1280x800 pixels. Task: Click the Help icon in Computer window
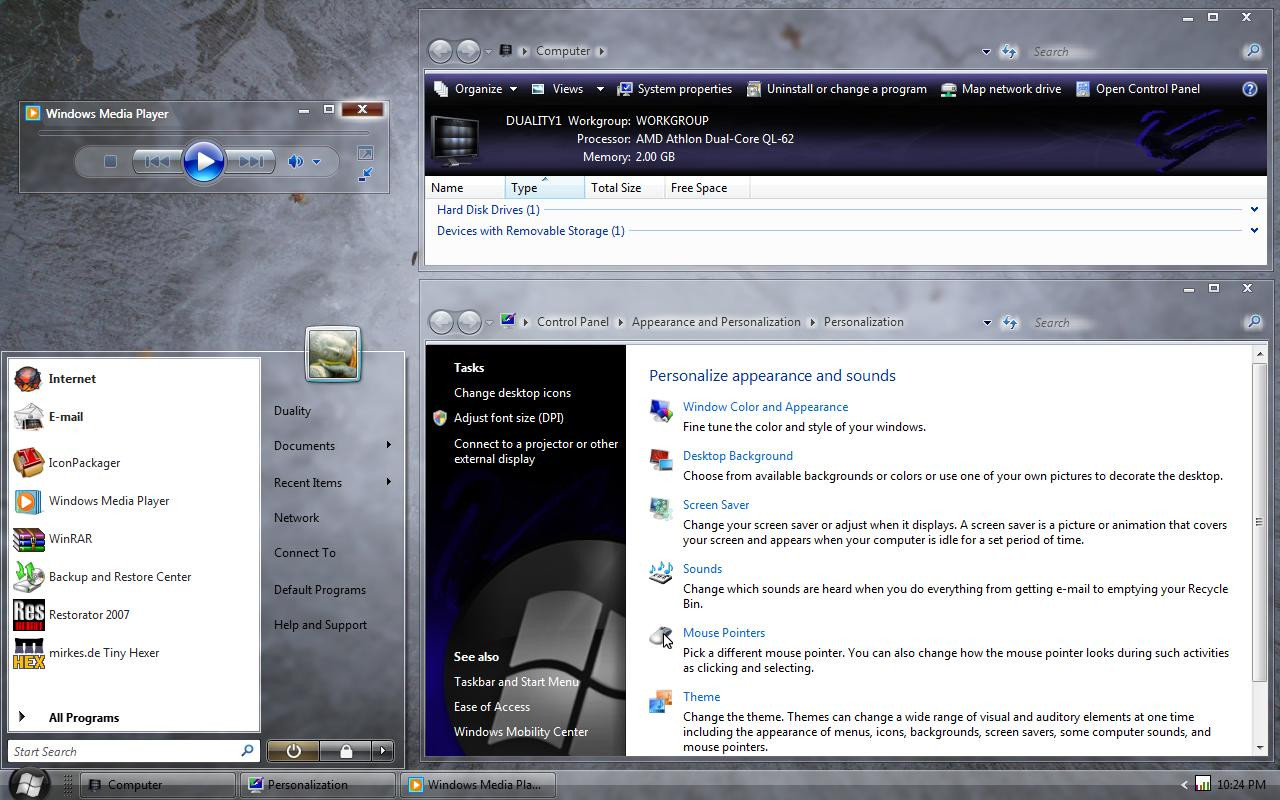pos(1250,89)
